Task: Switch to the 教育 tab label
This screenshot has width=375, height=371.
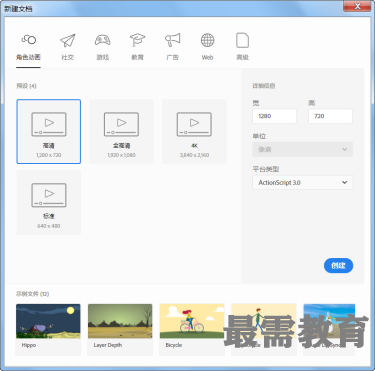Action: [138, 57]
